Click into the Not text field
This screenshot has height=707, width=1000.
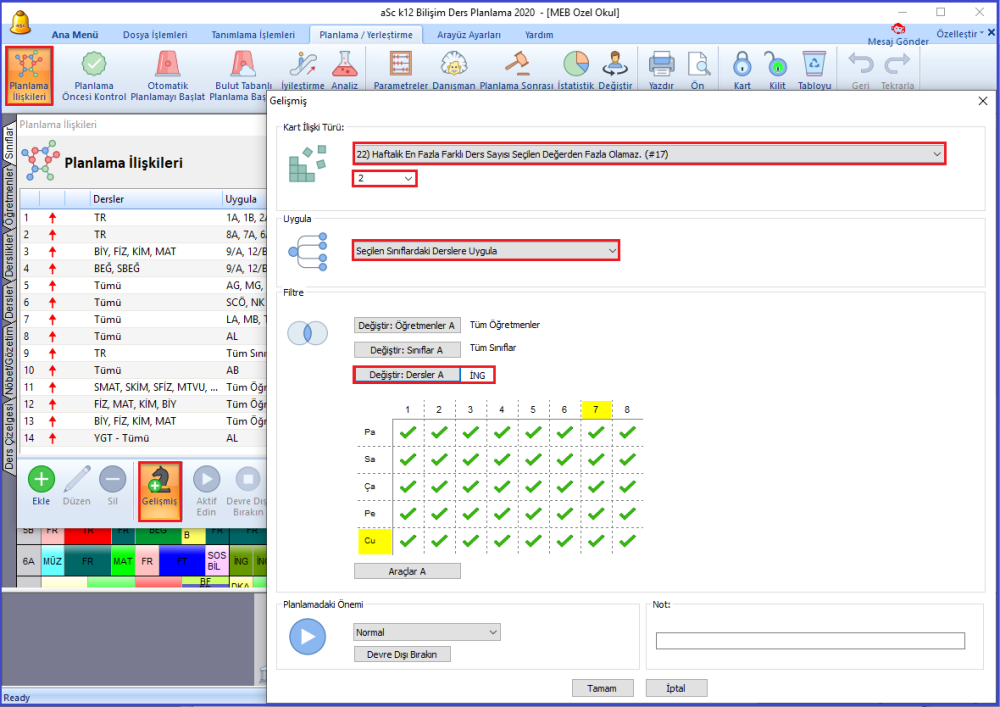click(810, 641)
